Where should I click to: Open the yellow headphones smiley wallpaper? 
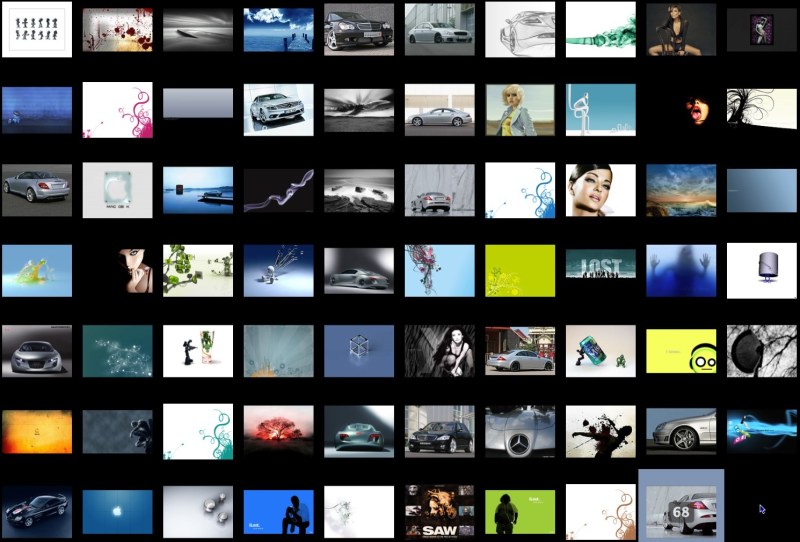click(681, 351)
